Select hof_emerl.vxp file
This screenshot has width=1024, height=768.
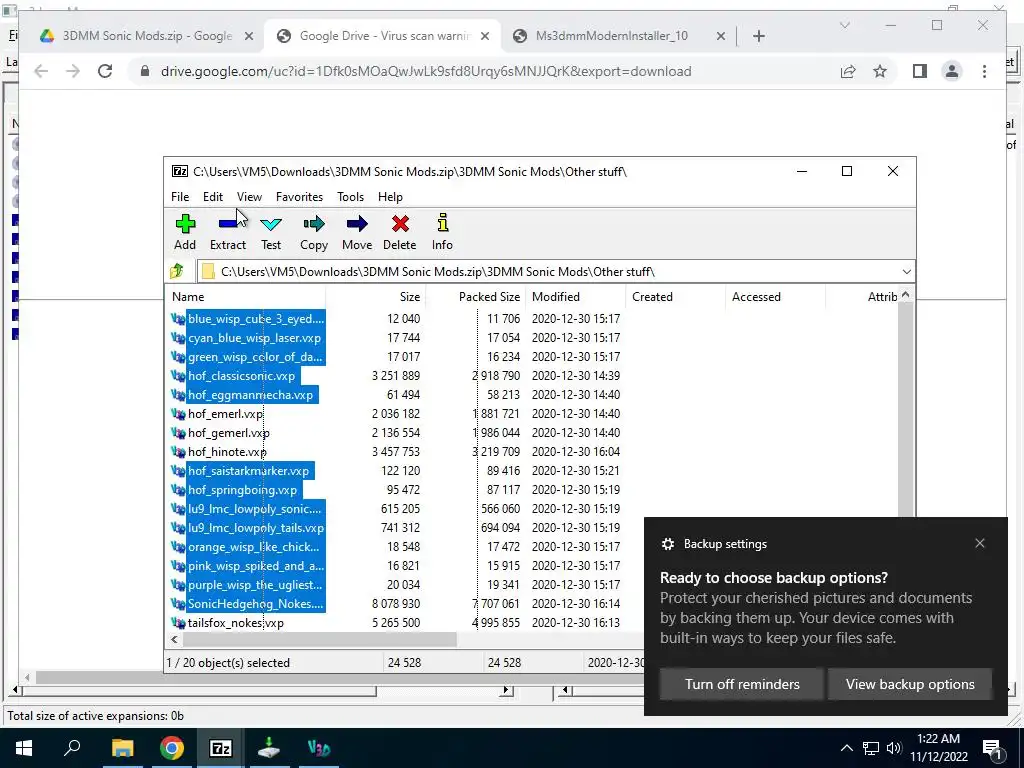click(225, 413)
